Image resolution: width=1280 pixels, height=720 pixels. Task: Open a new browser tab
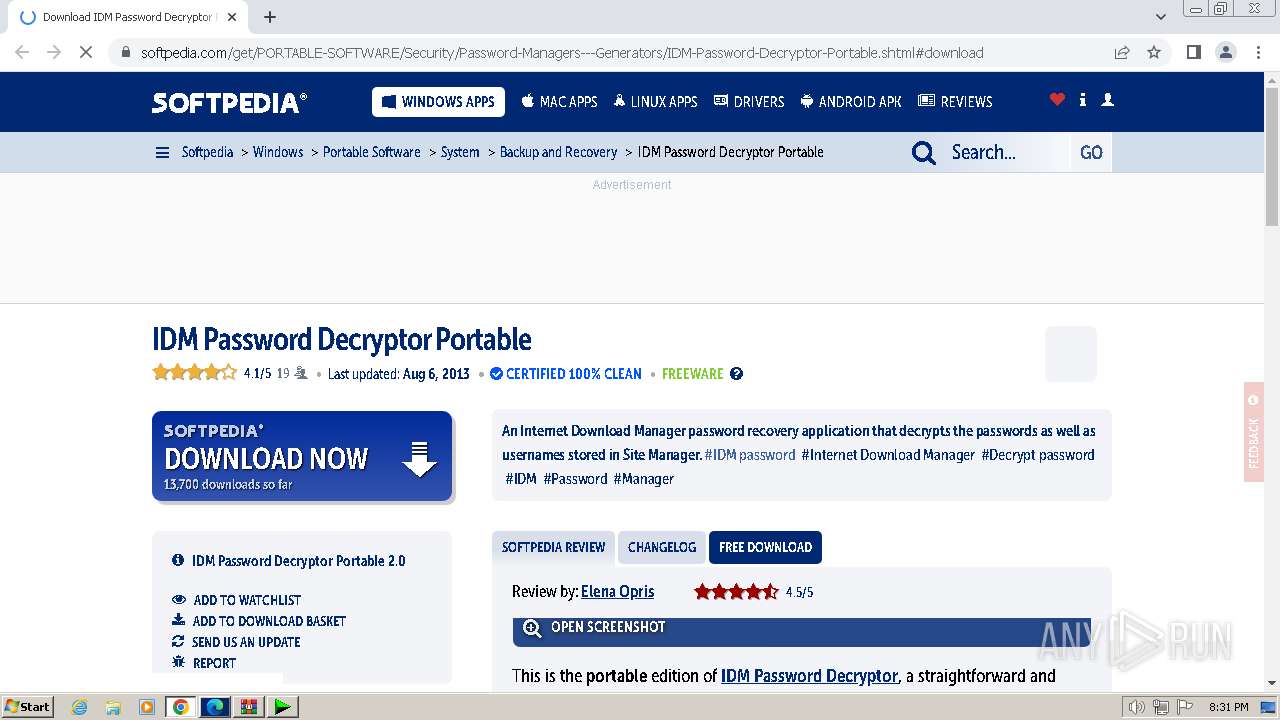pyautogui.click(x=270, y=17)
